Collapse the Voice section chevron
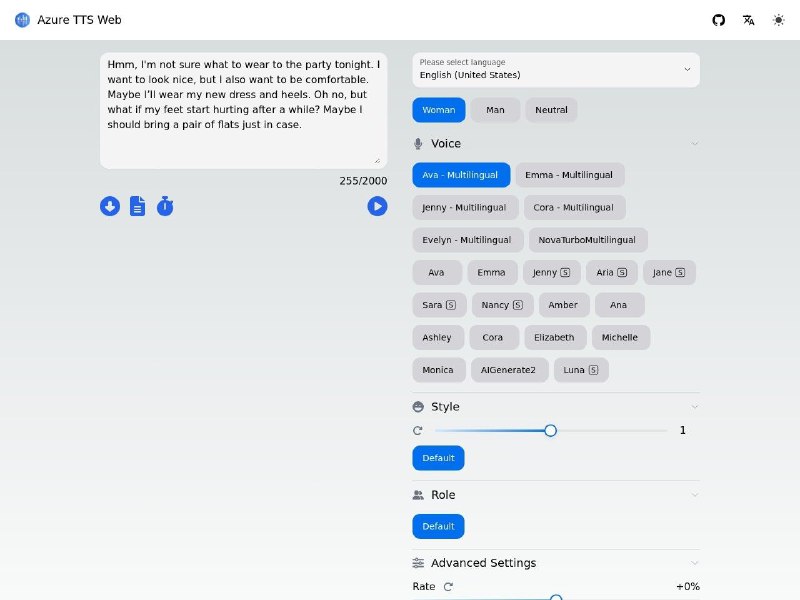This screenshot has width=800, height=600. click(694, 144)
